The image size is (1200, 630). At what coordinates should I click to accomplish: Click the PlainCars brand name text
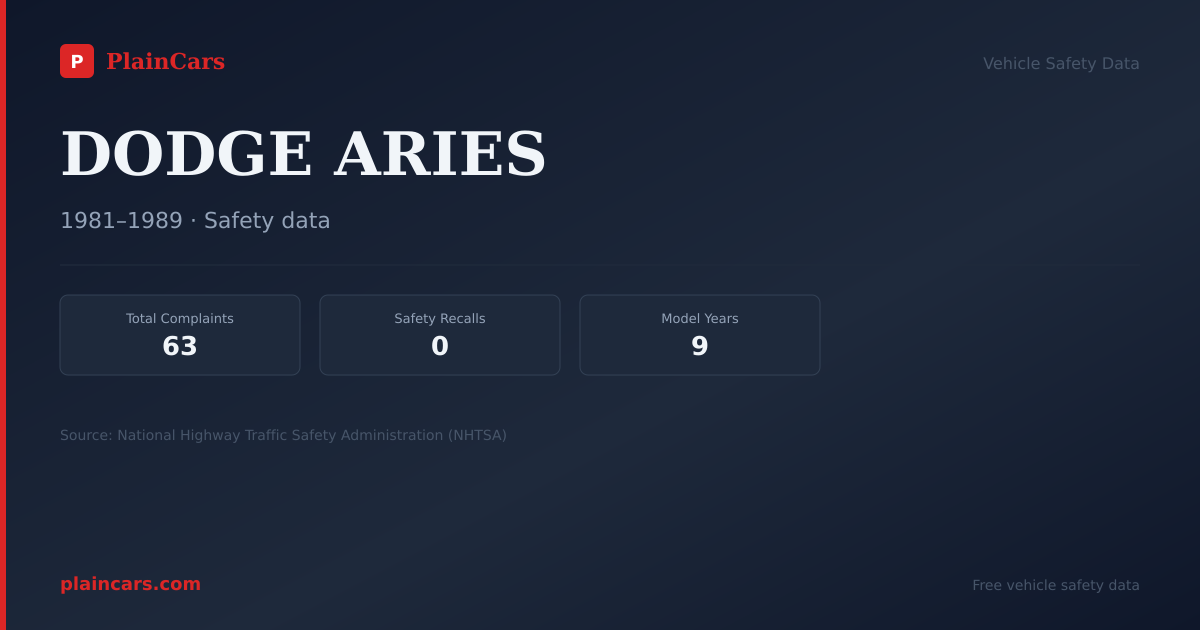pyautogui.click(x=165, y=62)
